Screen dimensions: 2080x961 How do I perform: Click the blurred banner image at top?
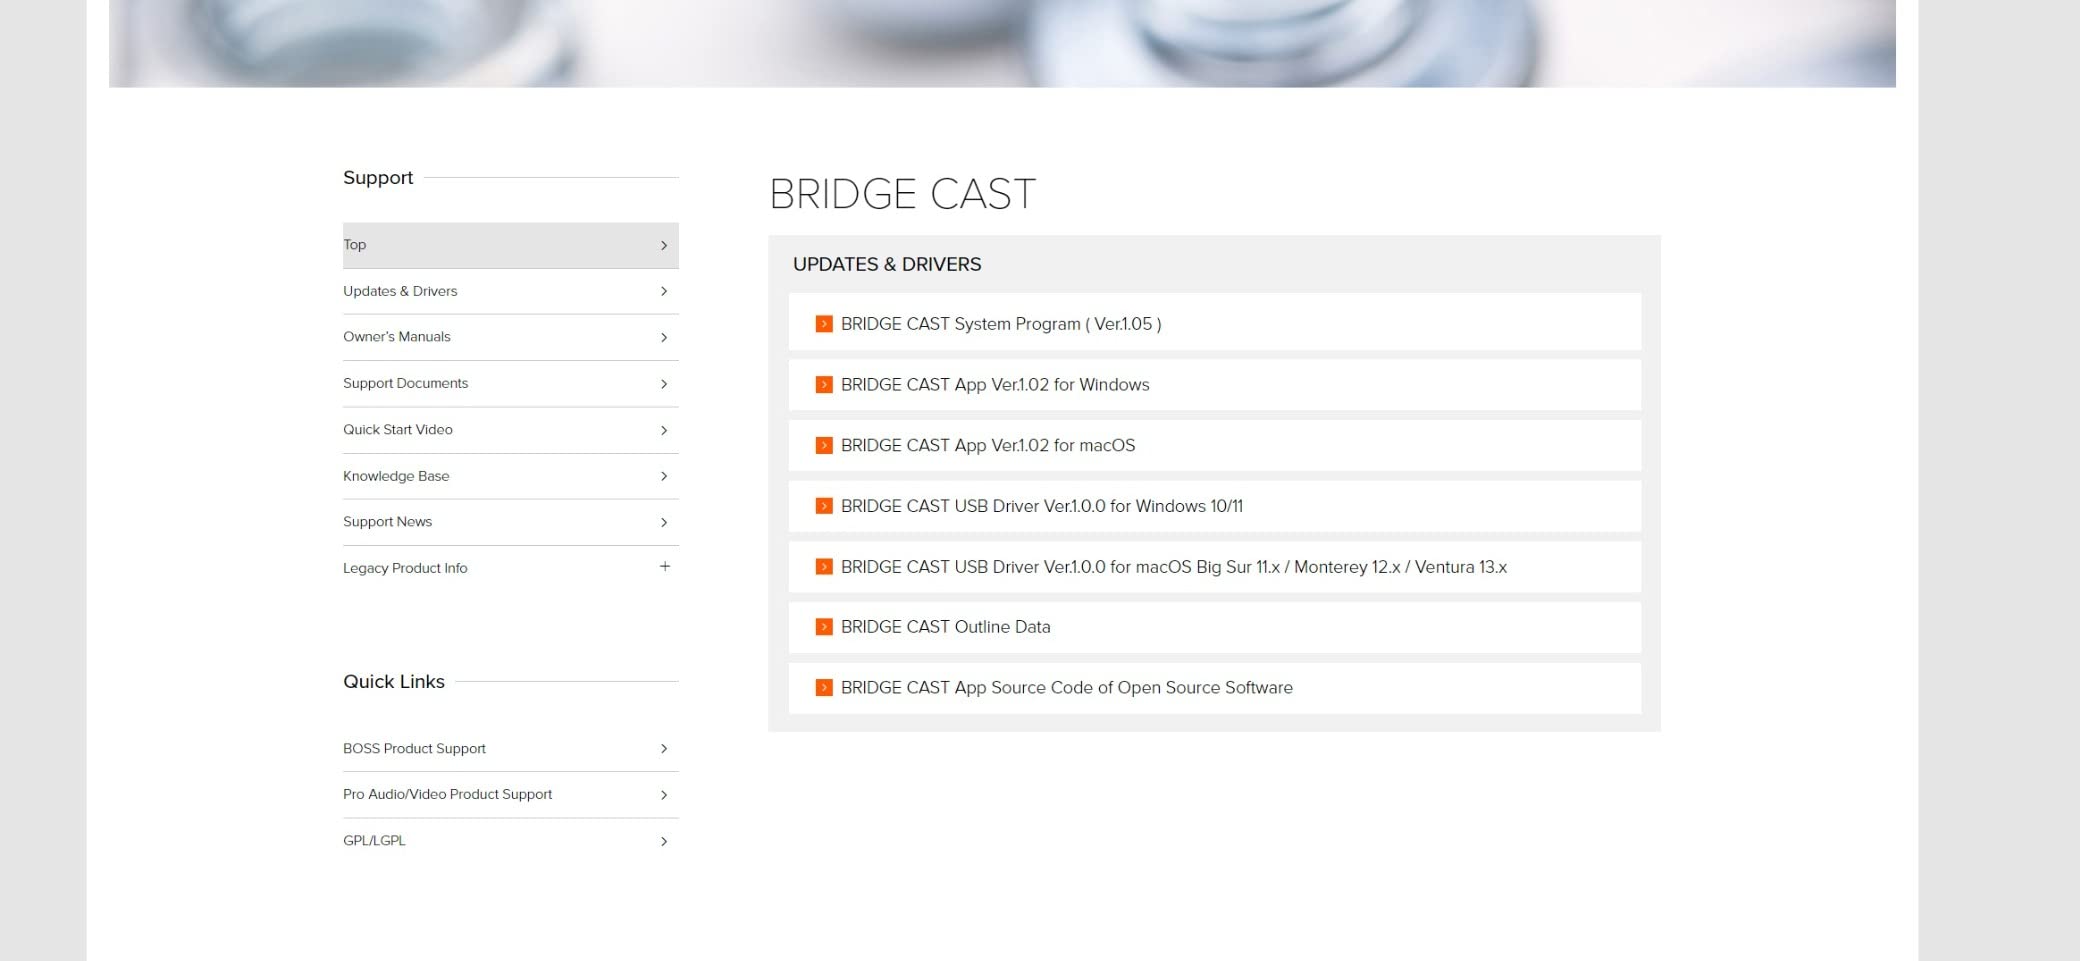(1002, 43)
